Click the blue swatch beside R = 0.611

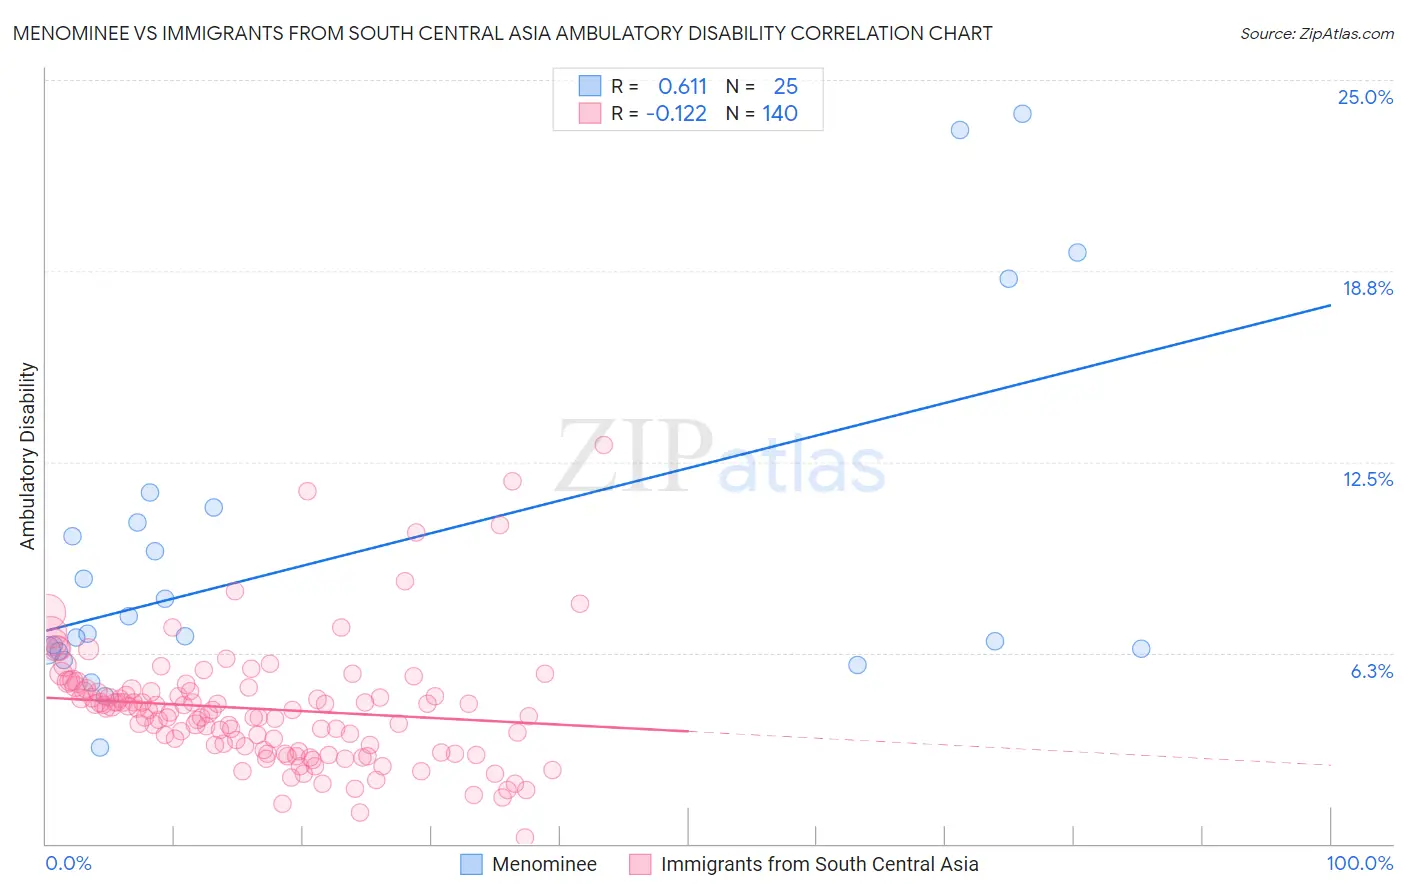click(590, 86)
